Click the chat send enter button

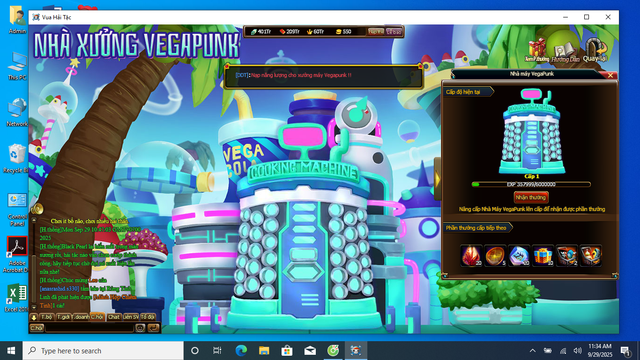pyautogui.click(x=153, y=328)
